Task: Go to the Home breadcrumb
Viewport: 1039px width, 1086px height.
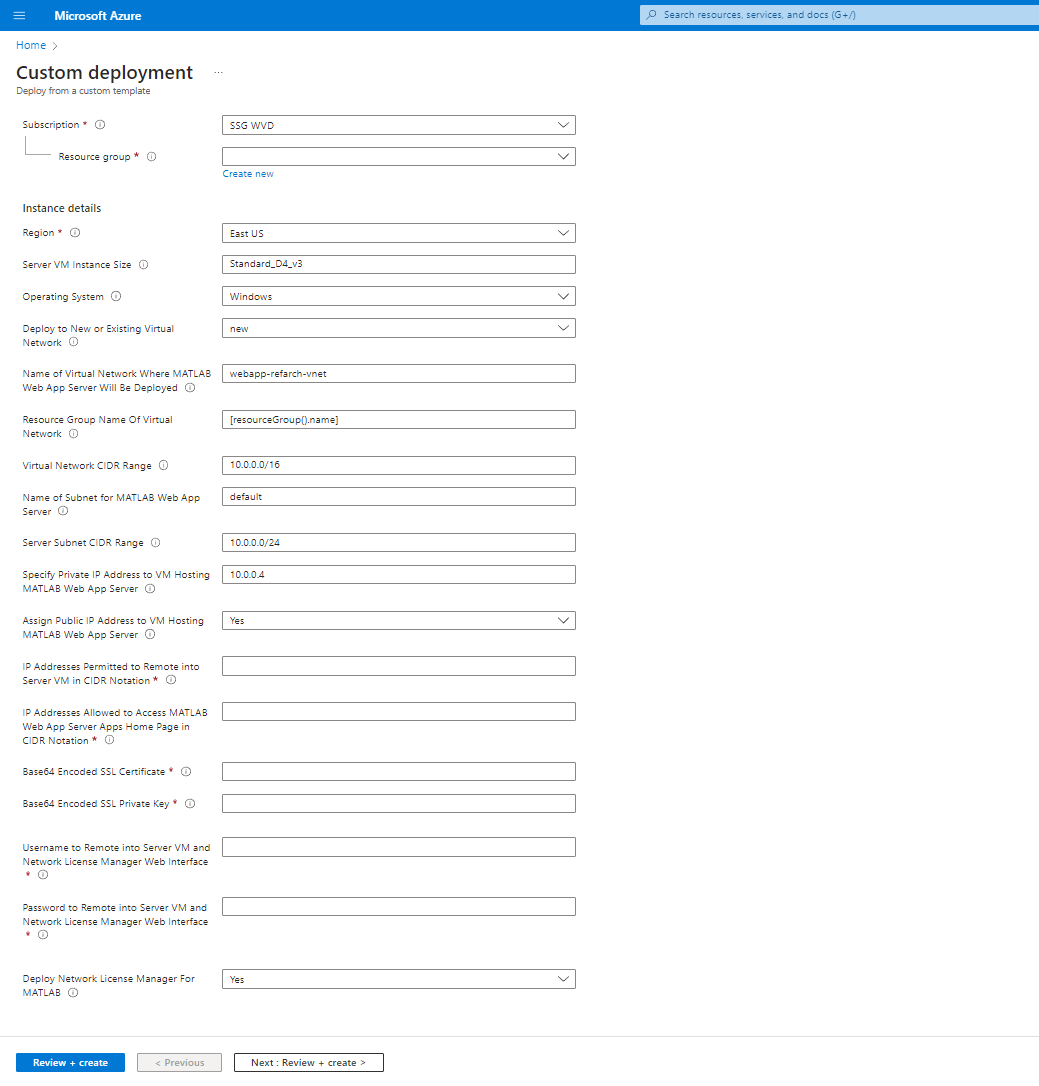Action: coord(31,45)
